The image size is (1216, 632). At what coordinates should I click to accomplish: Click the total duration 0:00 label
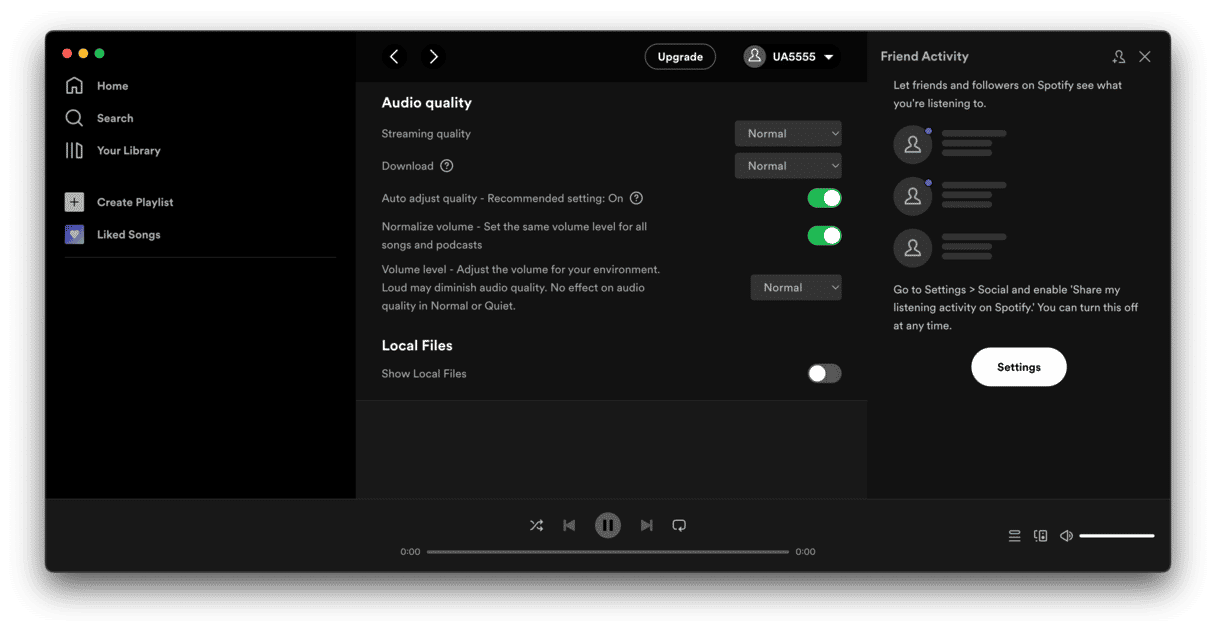coord(805,552)
